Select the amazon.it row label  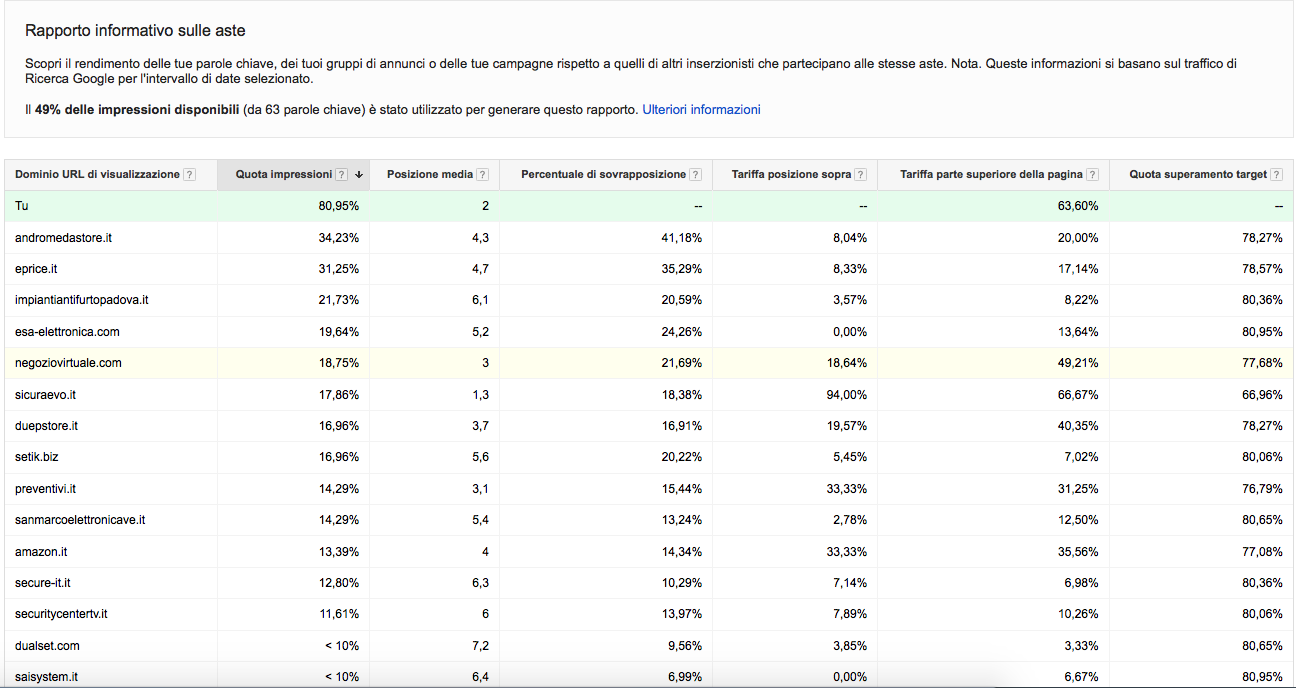coord(41,552)
